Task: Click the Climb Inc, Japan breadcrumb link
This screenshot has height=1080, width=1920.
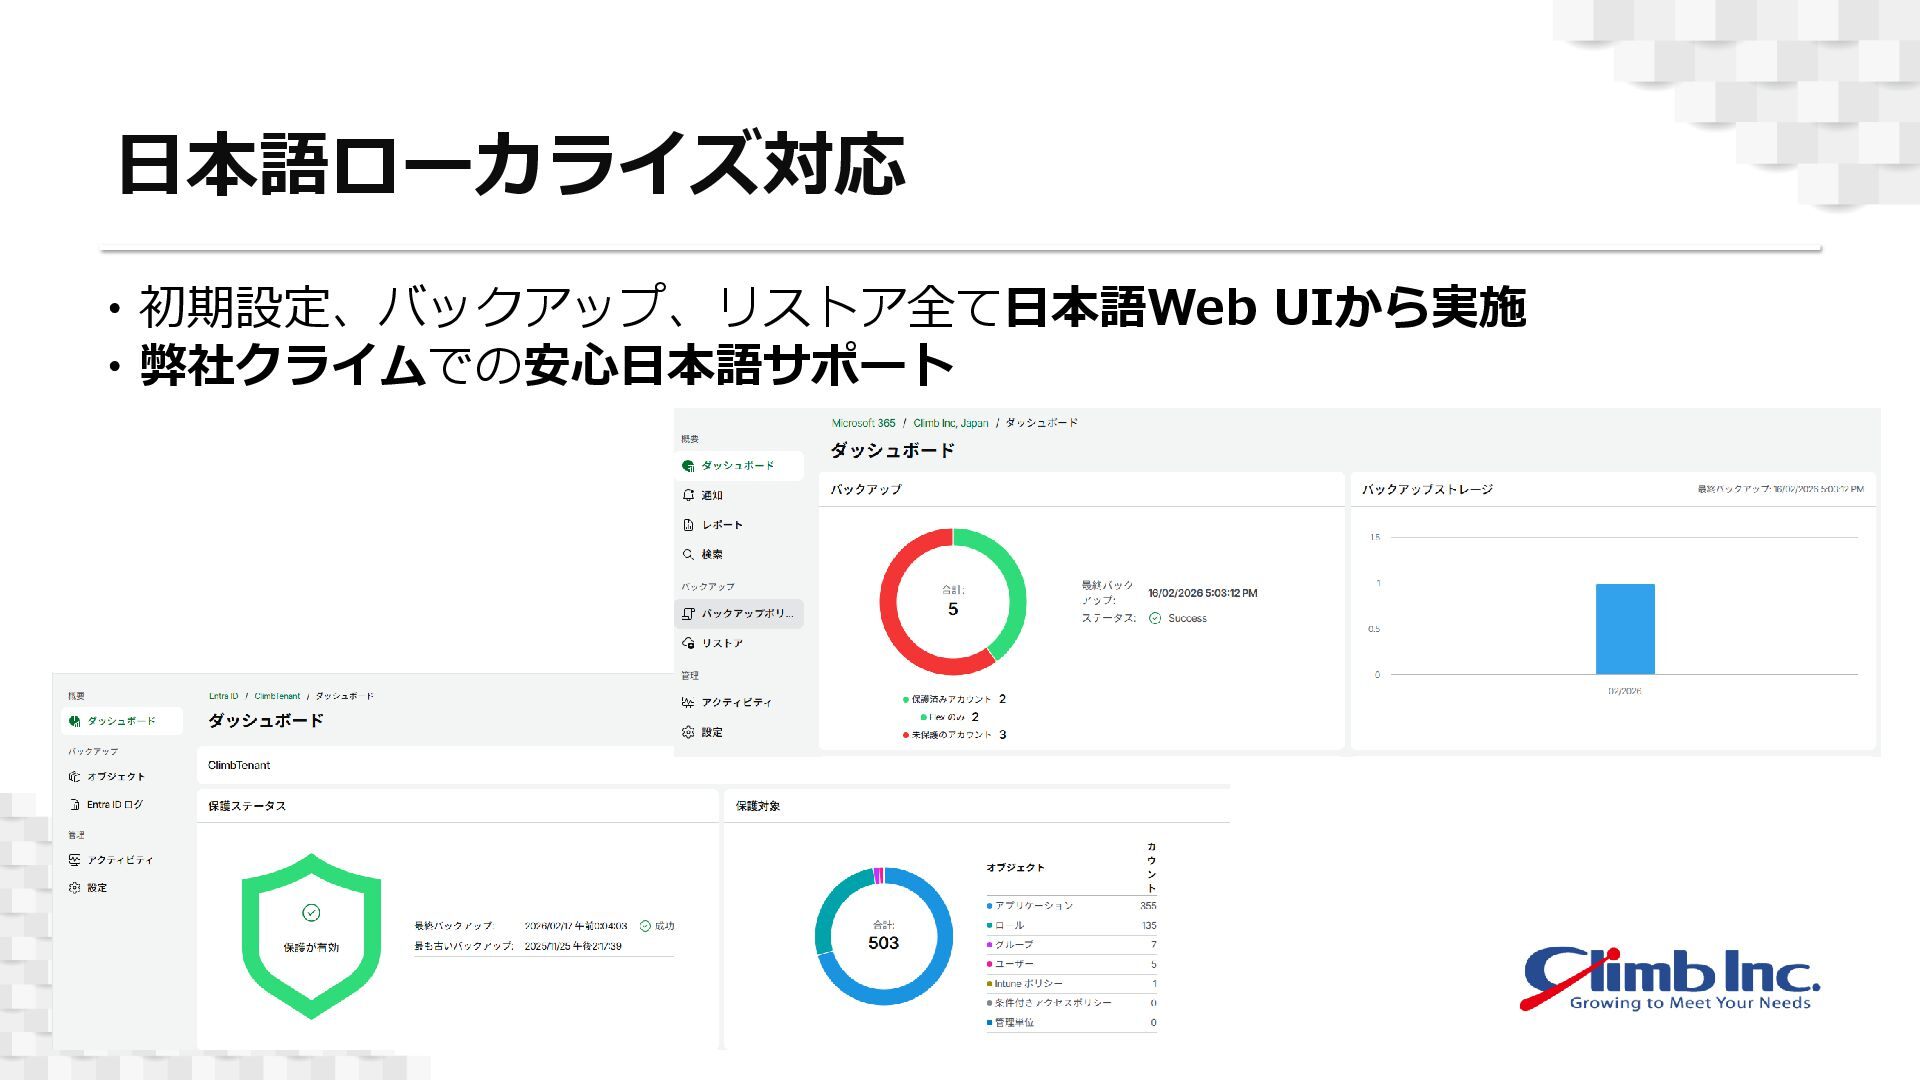Action: [950, 423]
